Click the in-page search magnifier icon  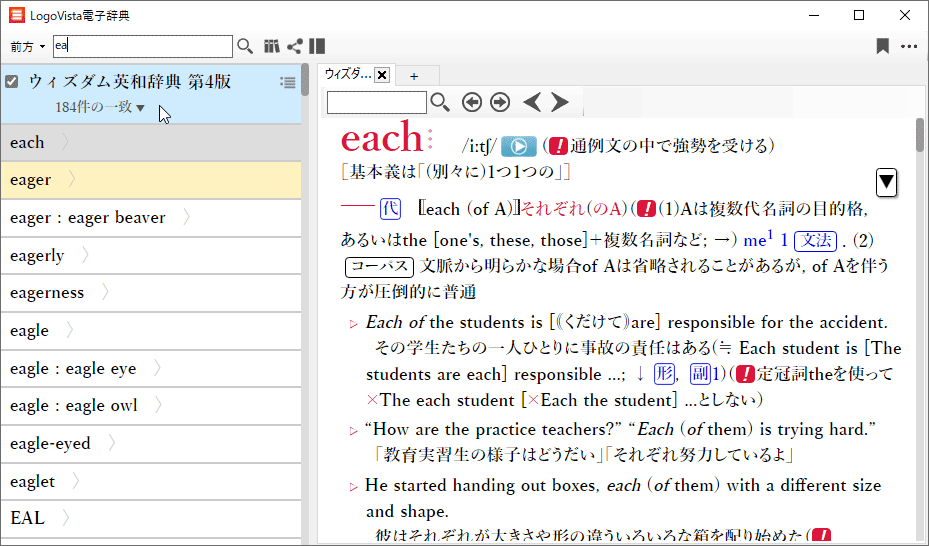440,102
